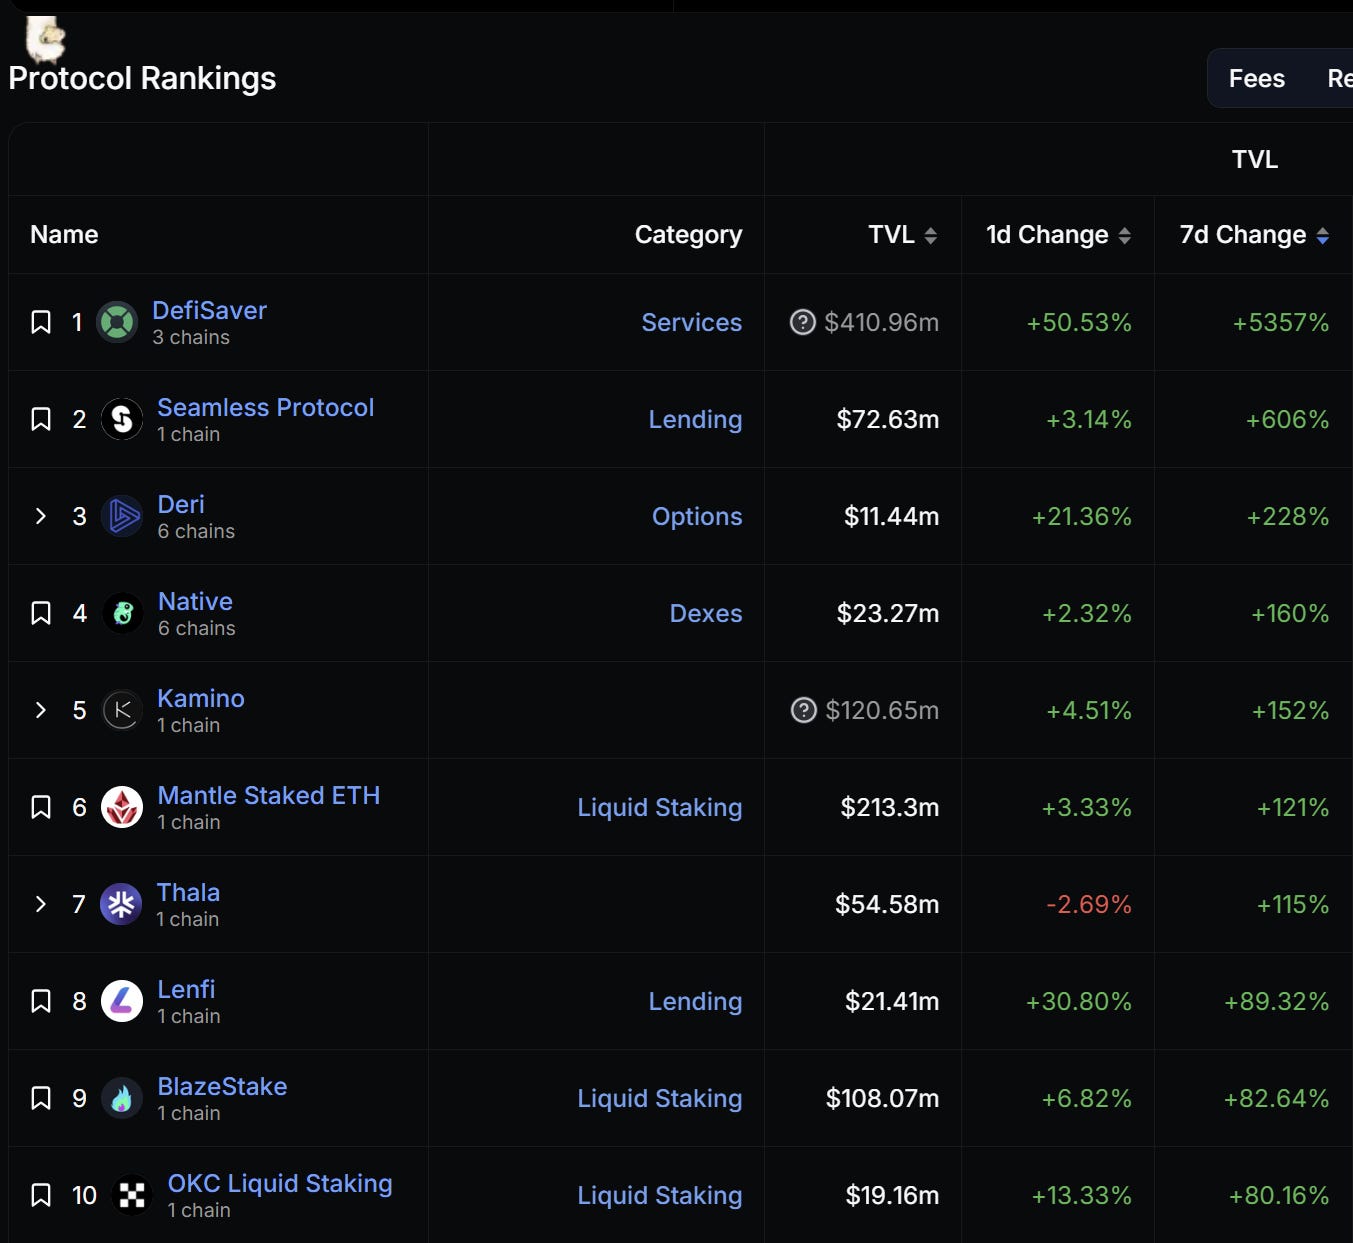Expand the Kamino row
1353x1243 pixels.
click(x=41, y=710)
